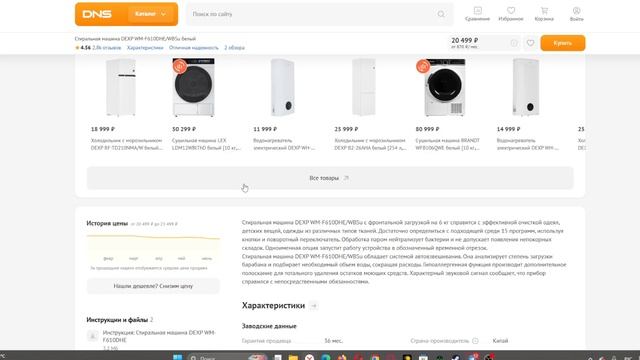Click Нашли дешевле? Снизим цену button
Screen dimensions: 640x360
pyautogui.click(x=153, y=286)
